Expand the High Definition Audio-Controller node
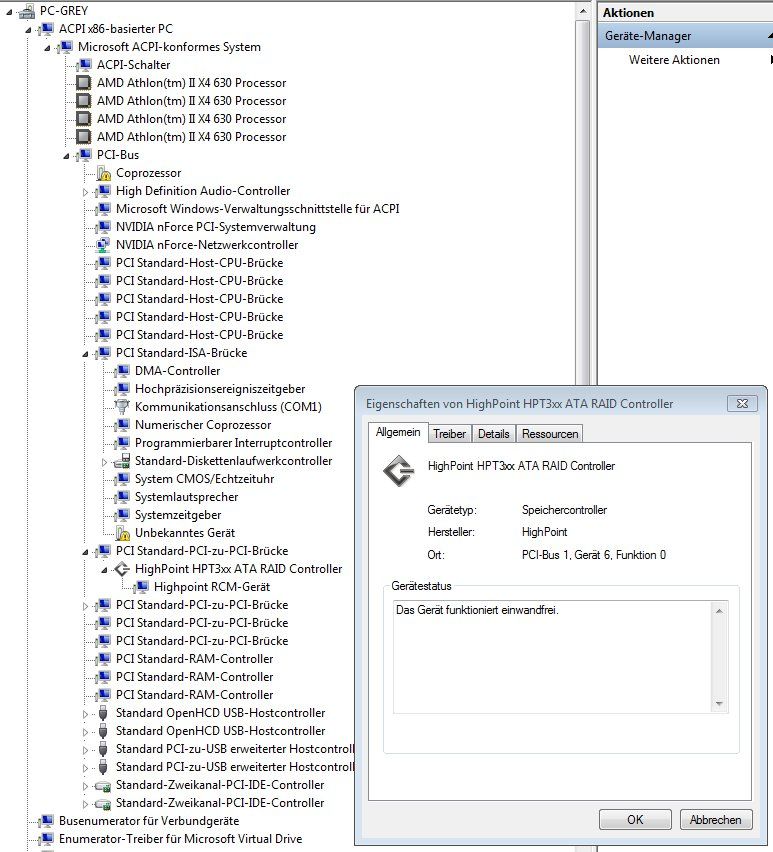 [x=85, y=192]
